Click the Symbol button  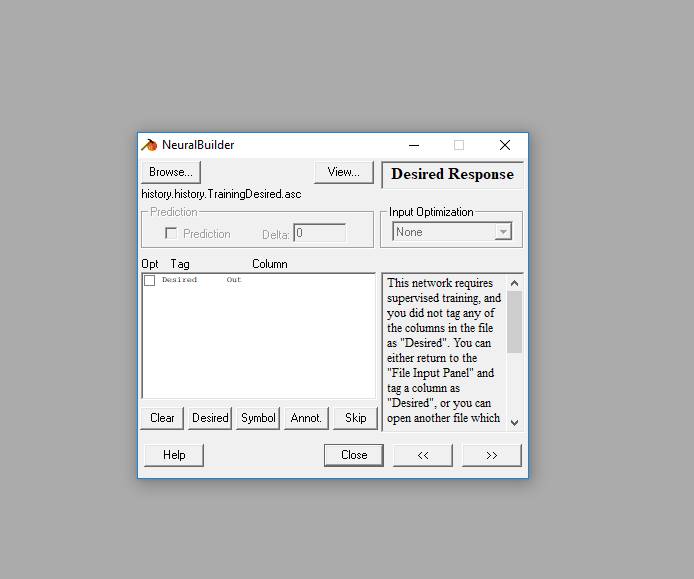click(258, 418)
